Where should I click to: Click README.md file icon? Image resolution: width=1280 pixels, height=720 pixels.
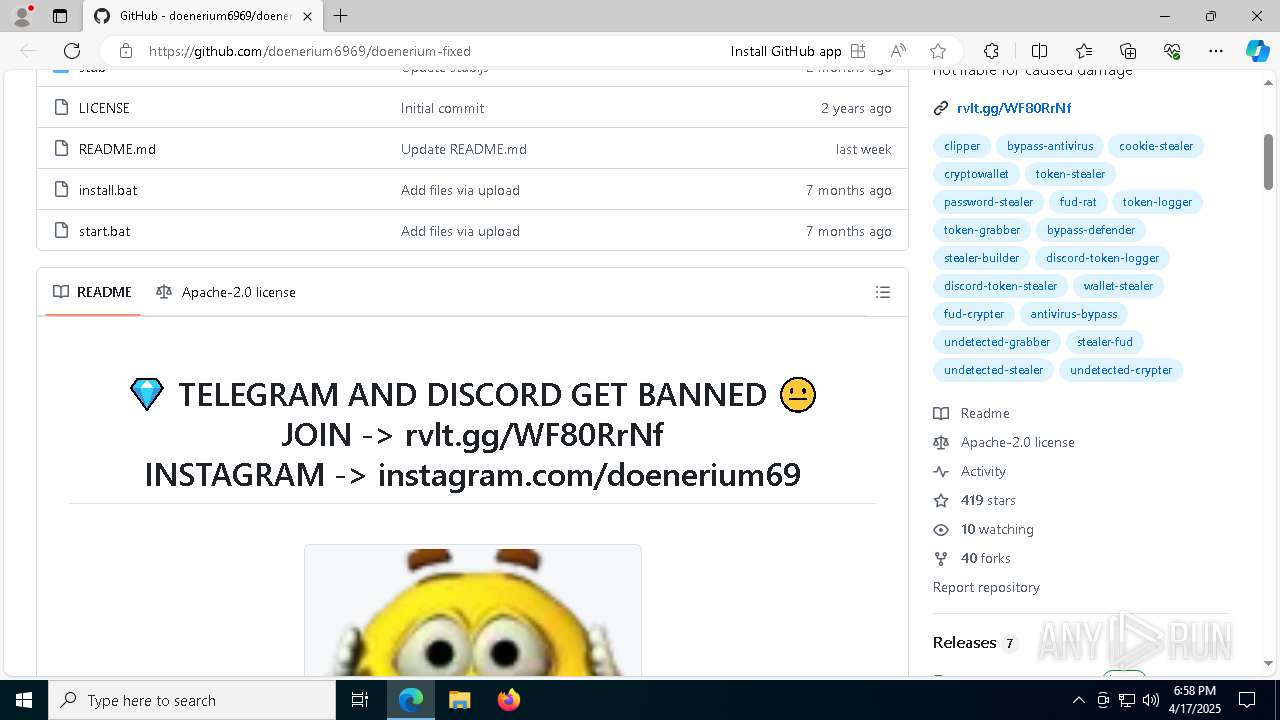[61, 149]
